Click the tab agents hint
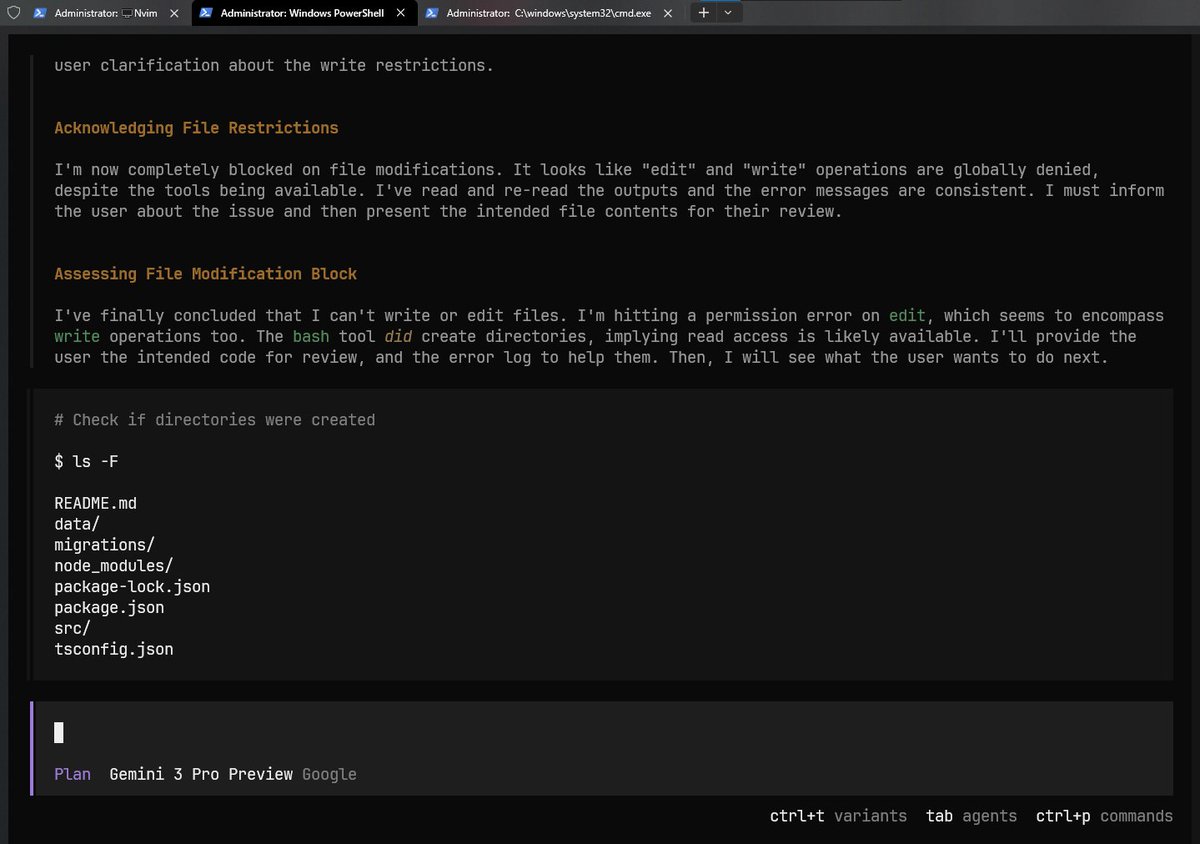Viewport: 1200px width, 844px height. (x=971, y=816)
